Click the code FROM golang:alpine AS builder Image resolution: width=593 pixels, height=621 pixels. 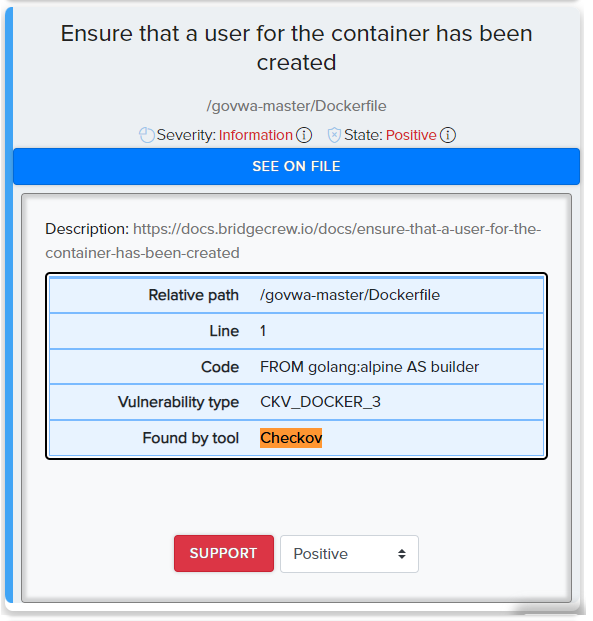(x=369, y=367)
